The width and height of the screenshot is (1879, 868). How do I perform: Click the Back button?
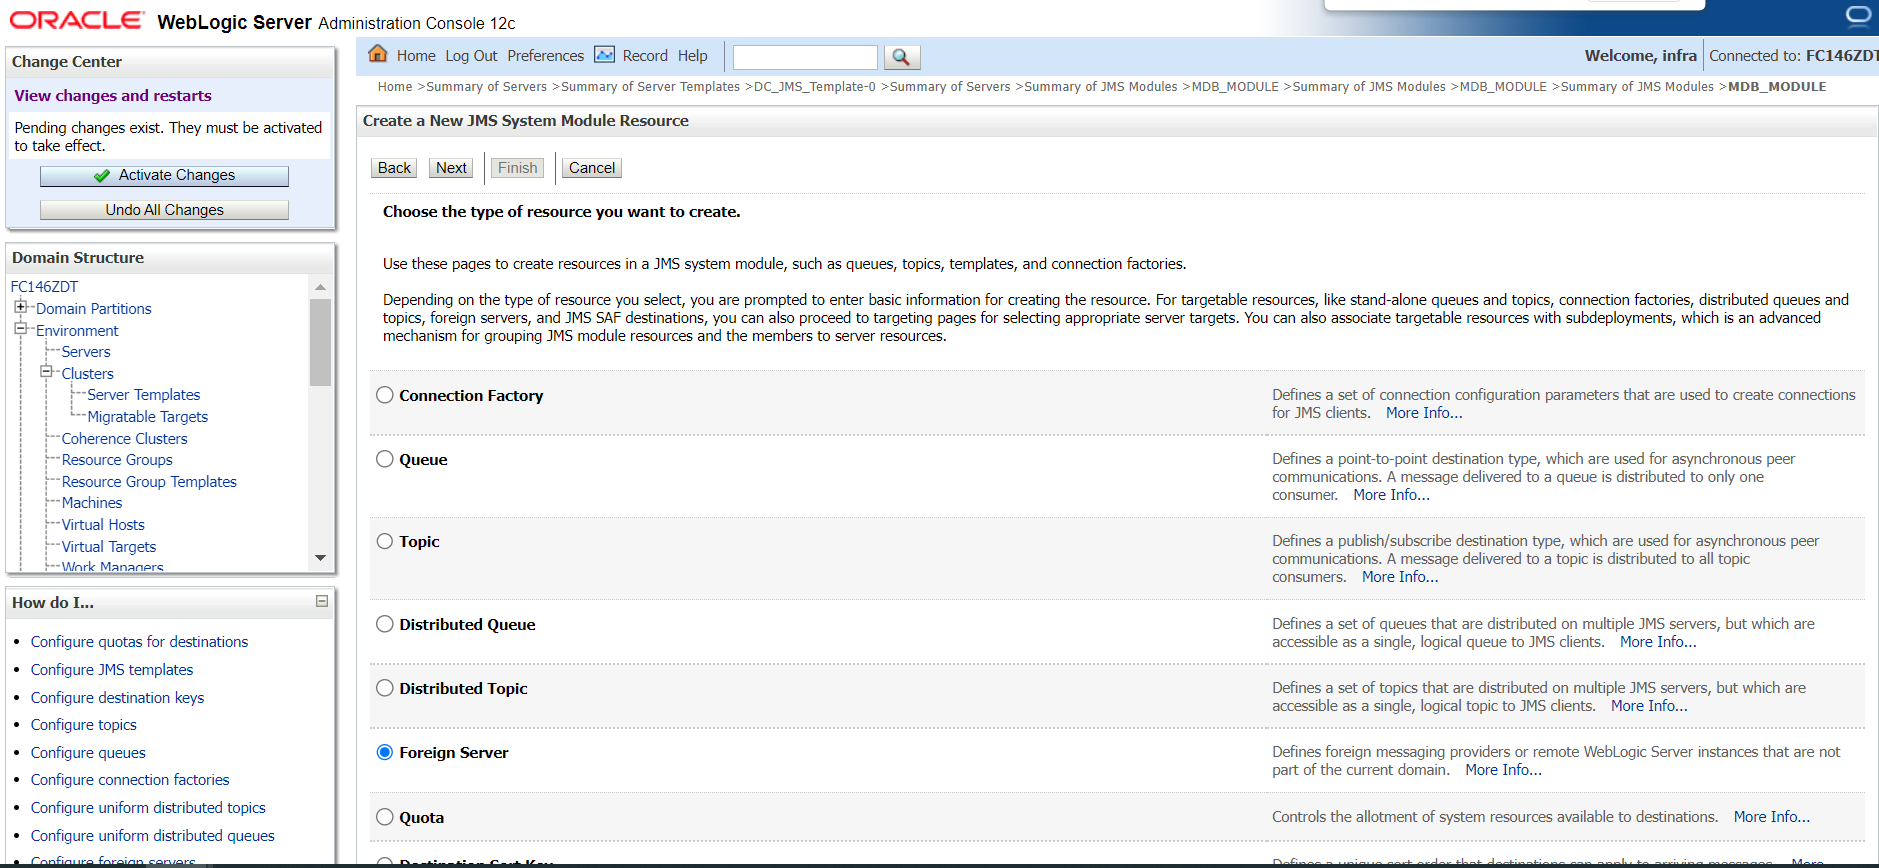(x=394, y=168)
